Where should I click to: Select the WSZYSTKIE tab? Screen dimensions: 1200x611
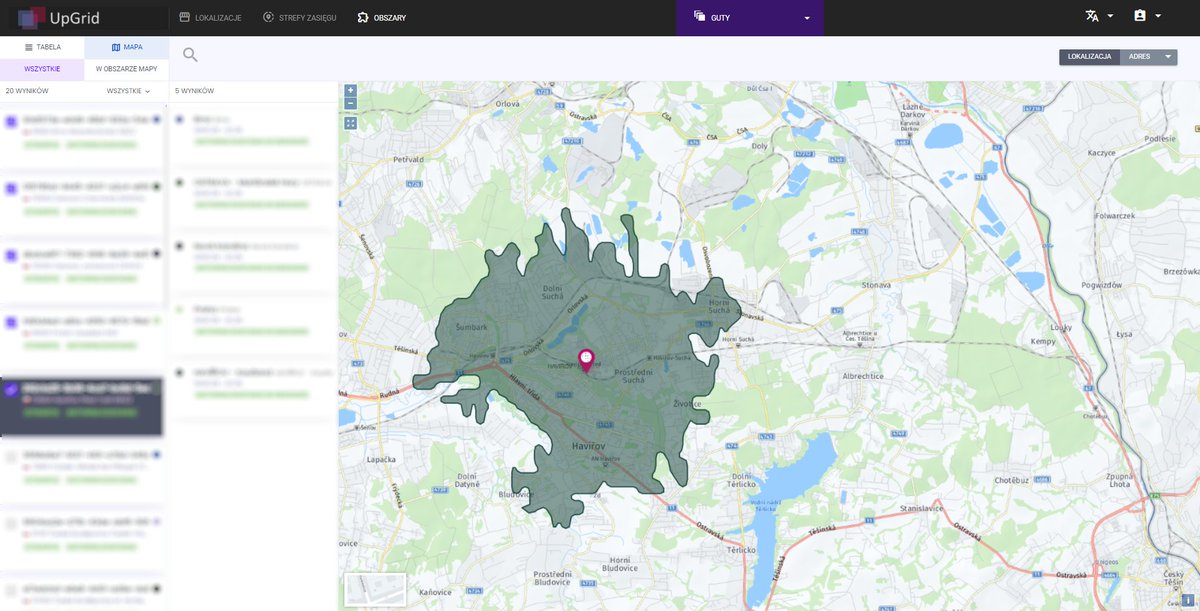coord(42,69)
